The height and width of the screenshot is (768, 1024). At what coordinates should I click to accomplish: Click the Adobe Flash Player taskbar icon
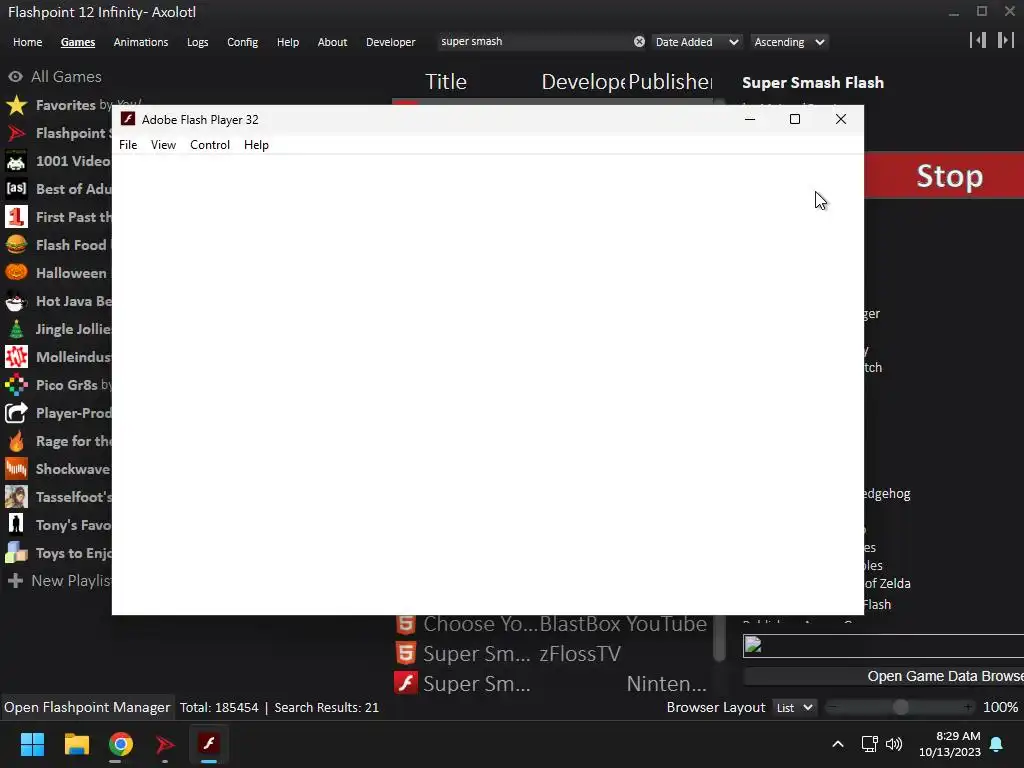pos(209,744)
